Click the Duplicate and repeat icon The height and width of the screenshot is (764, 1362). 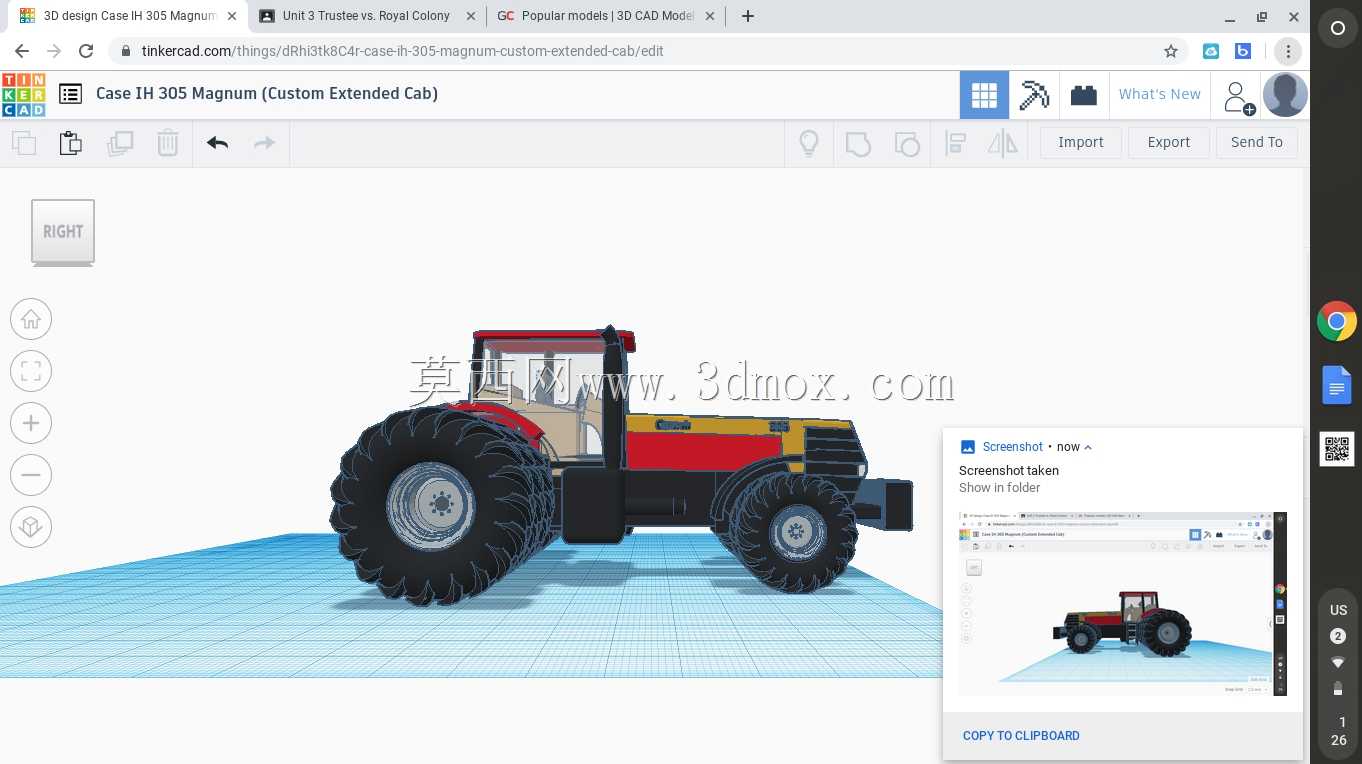(x=120, y=143)
